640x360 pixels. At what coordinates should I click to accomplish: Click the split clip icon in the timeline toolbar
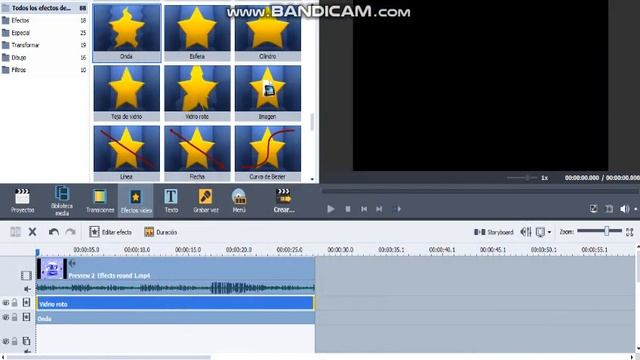(x=16, y=232)
